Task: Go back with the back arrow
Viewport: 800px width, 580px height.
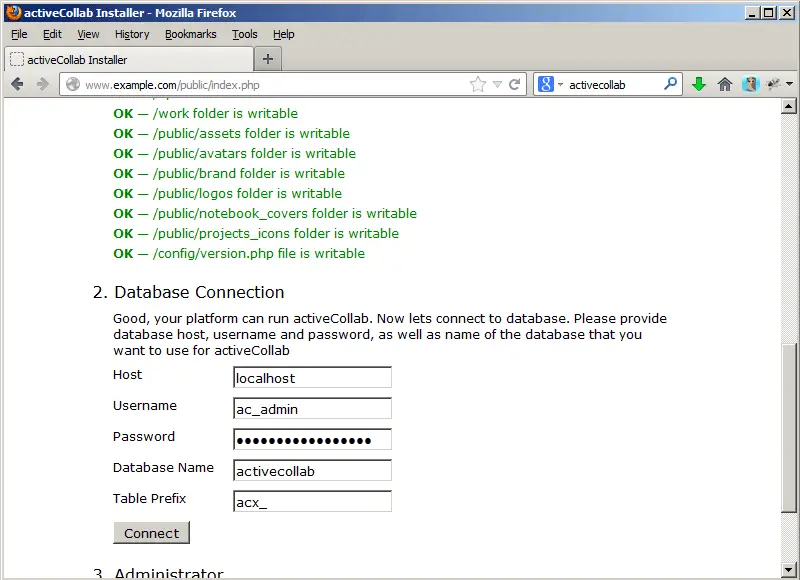Action: 17,84
